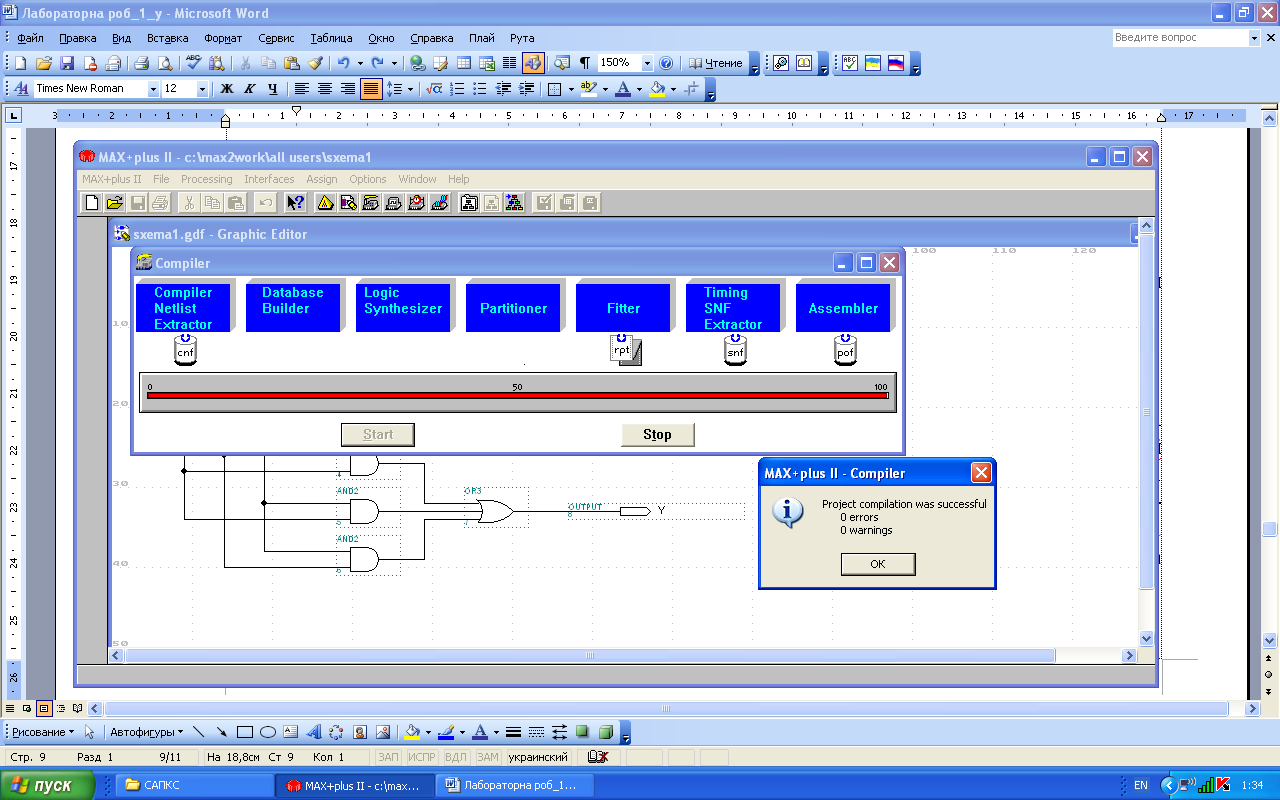Switch to MAX+plus II taskbar button

pyautogui.click(x=355, y=785)
